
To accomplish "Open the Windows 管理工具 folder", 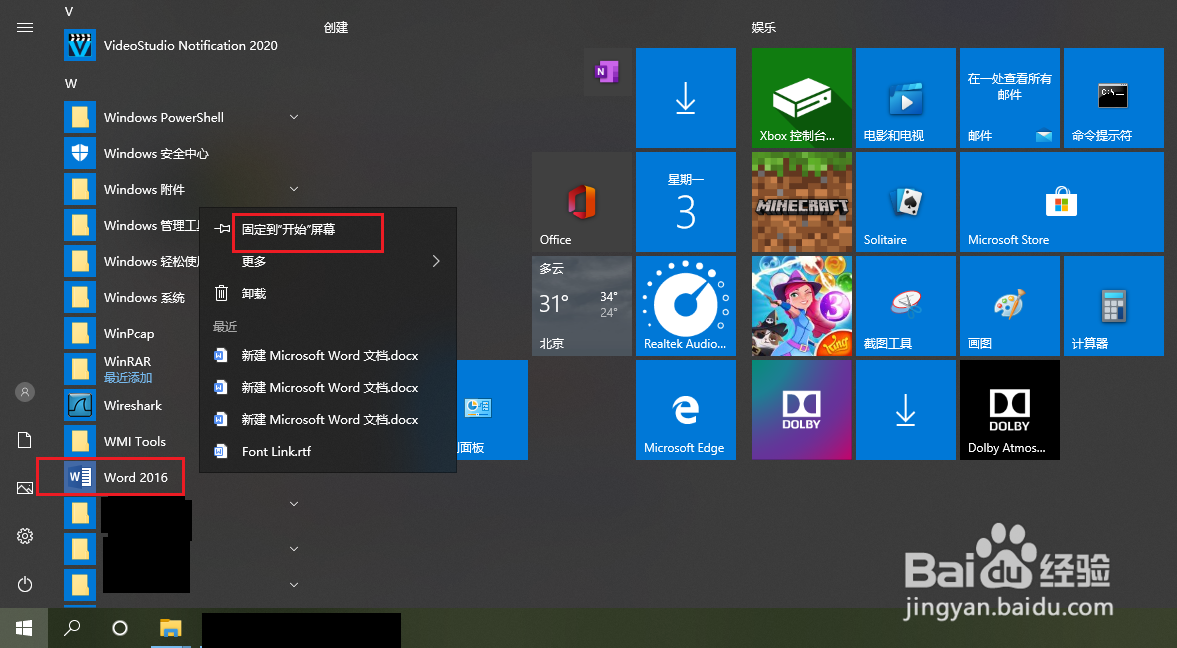I will (132, 225).
